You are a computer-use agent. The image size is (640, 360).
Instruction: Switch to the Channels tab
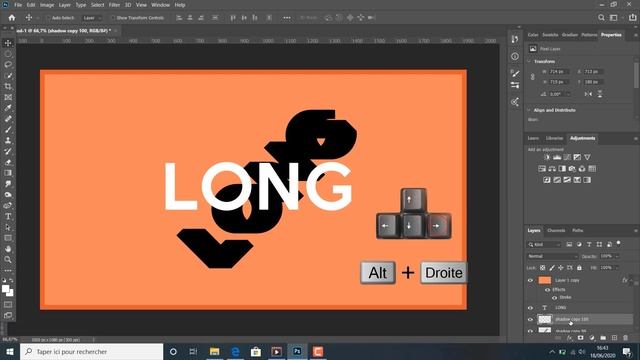[556, 231]
